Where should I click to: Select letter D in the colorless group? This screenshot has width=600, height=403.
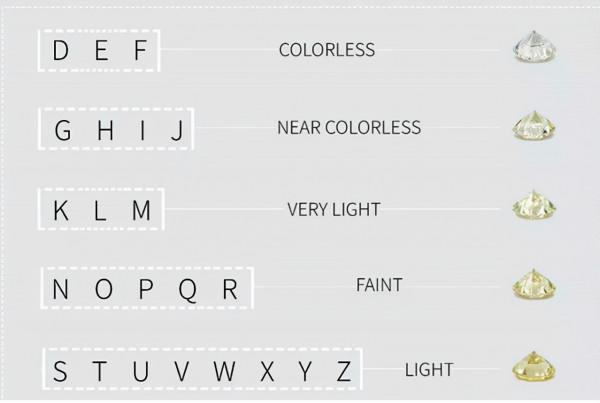coord(60,50)
